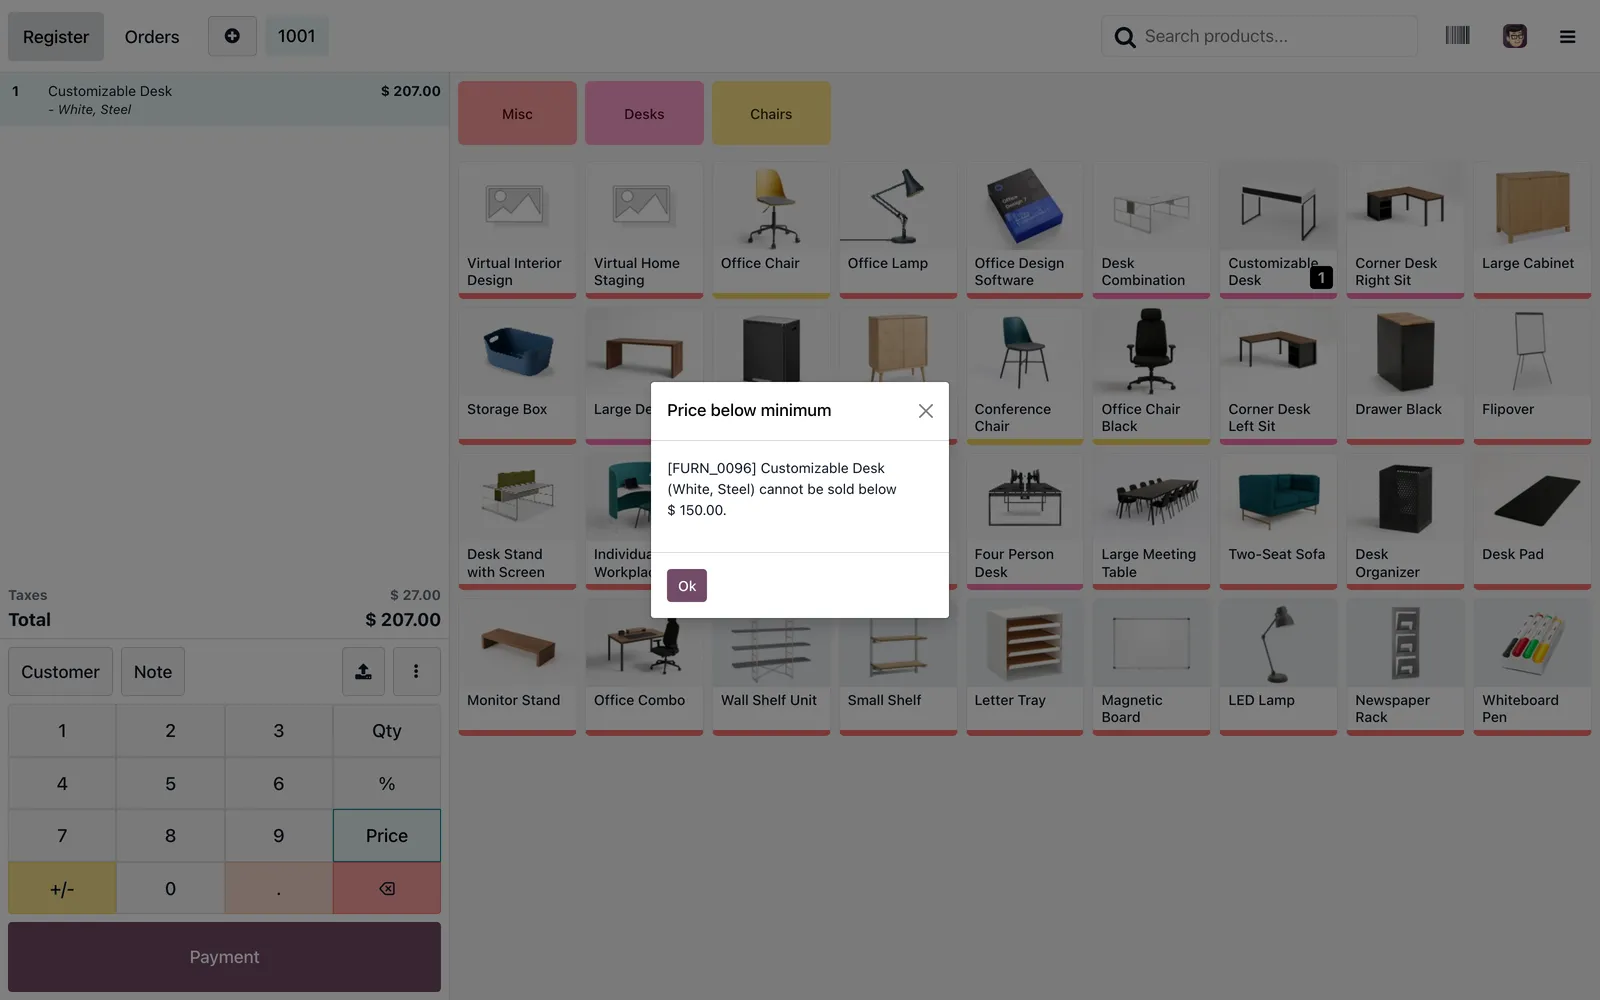Click the upload action icon
The image size is (1600, 1000).
(364, 672)
